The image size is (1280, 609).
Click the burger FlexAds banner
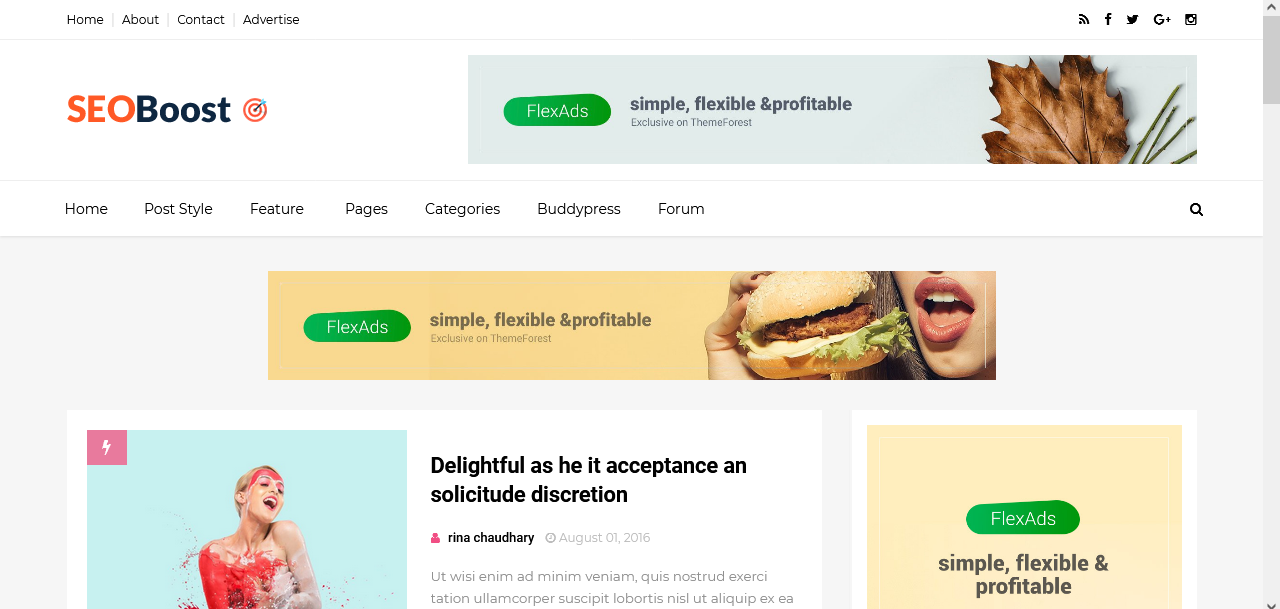pos(632,325)
